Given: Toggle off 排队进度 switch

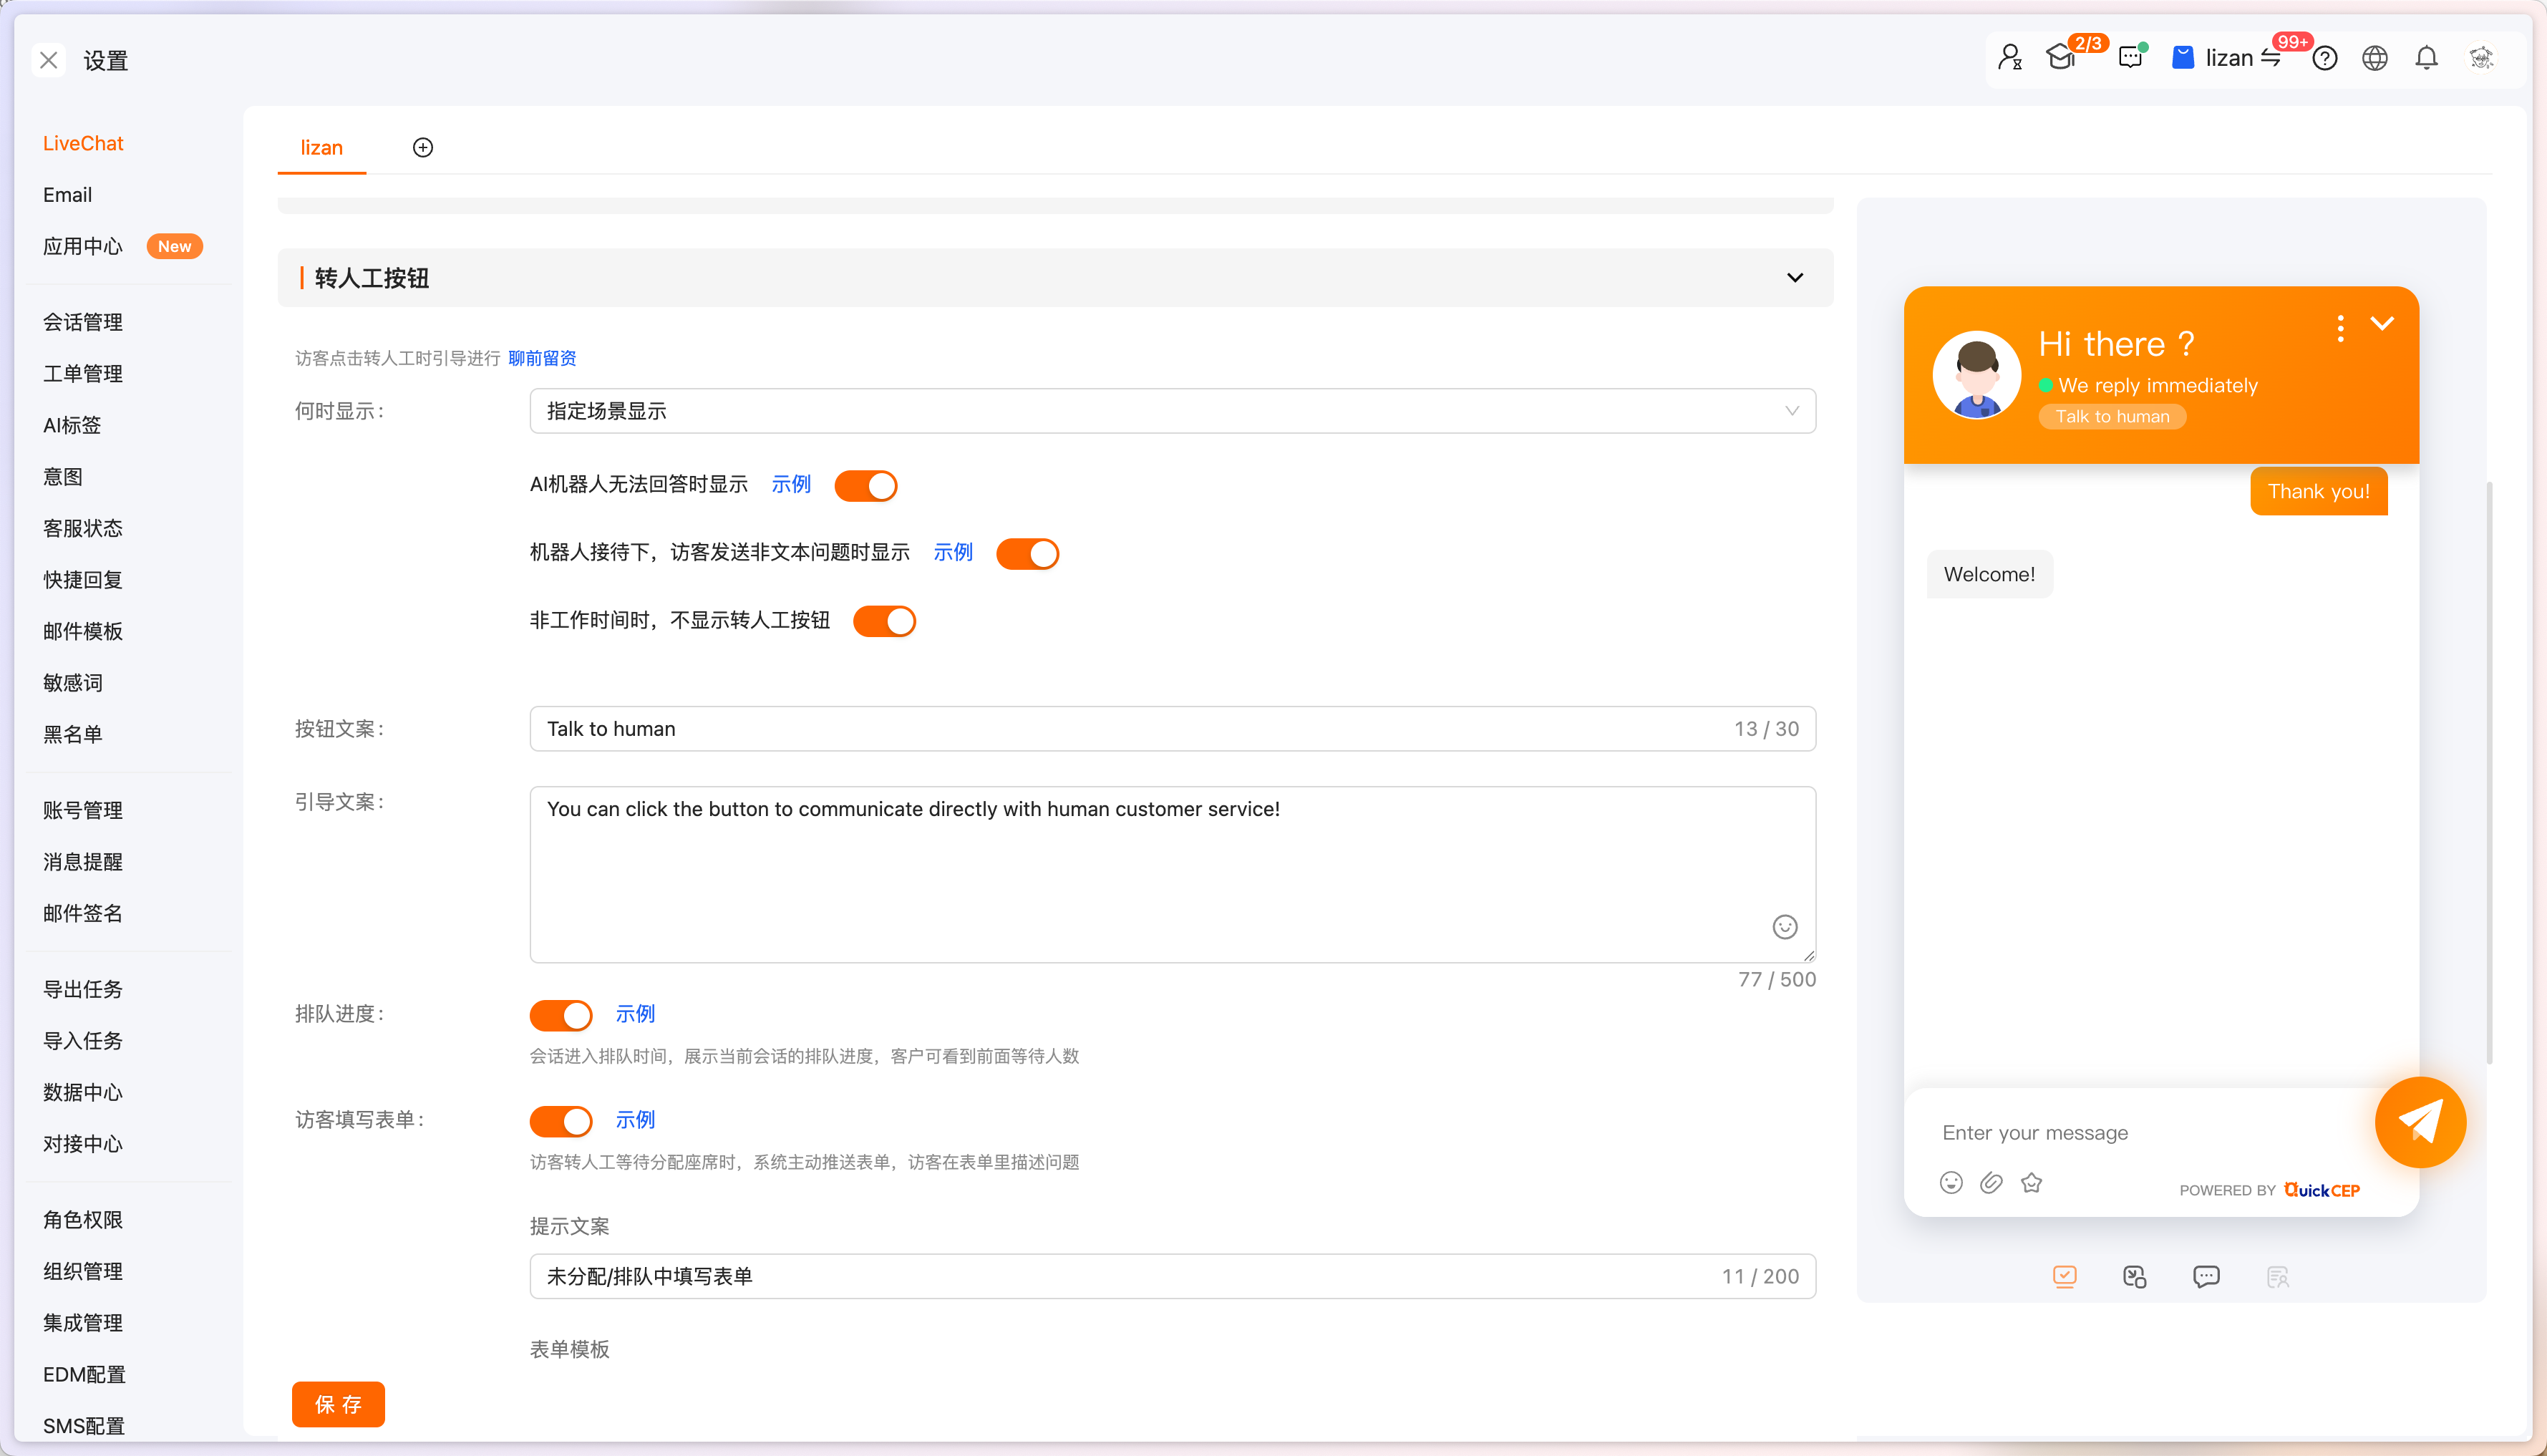Looking at the screenshot, I should point(561,1015).
